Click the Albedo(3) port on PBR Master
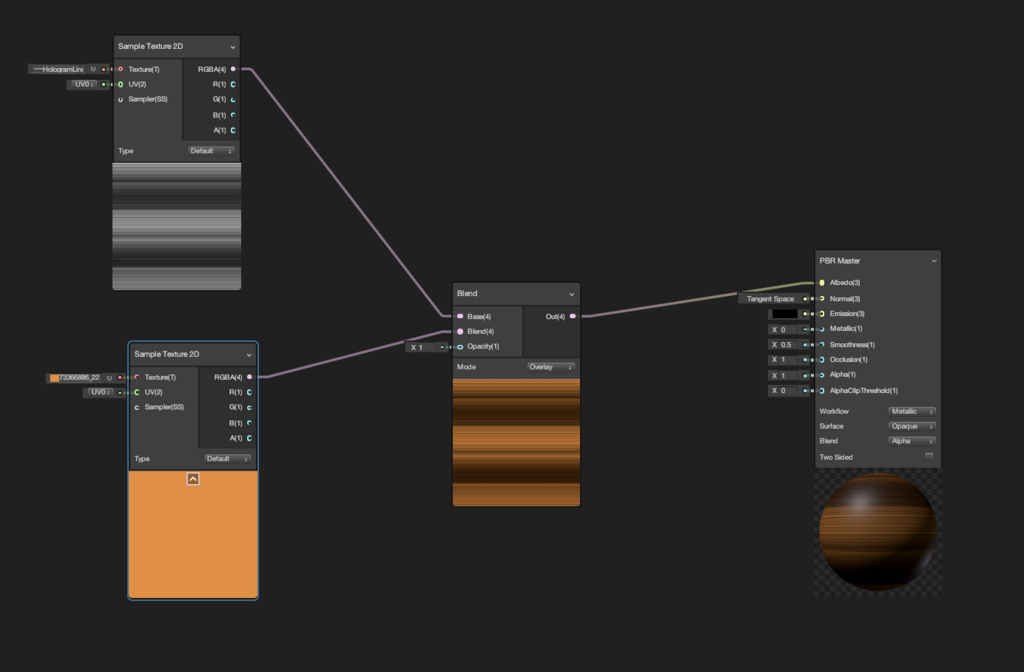The height and width of the screenshot is (672, 1024). click(822, 283)
